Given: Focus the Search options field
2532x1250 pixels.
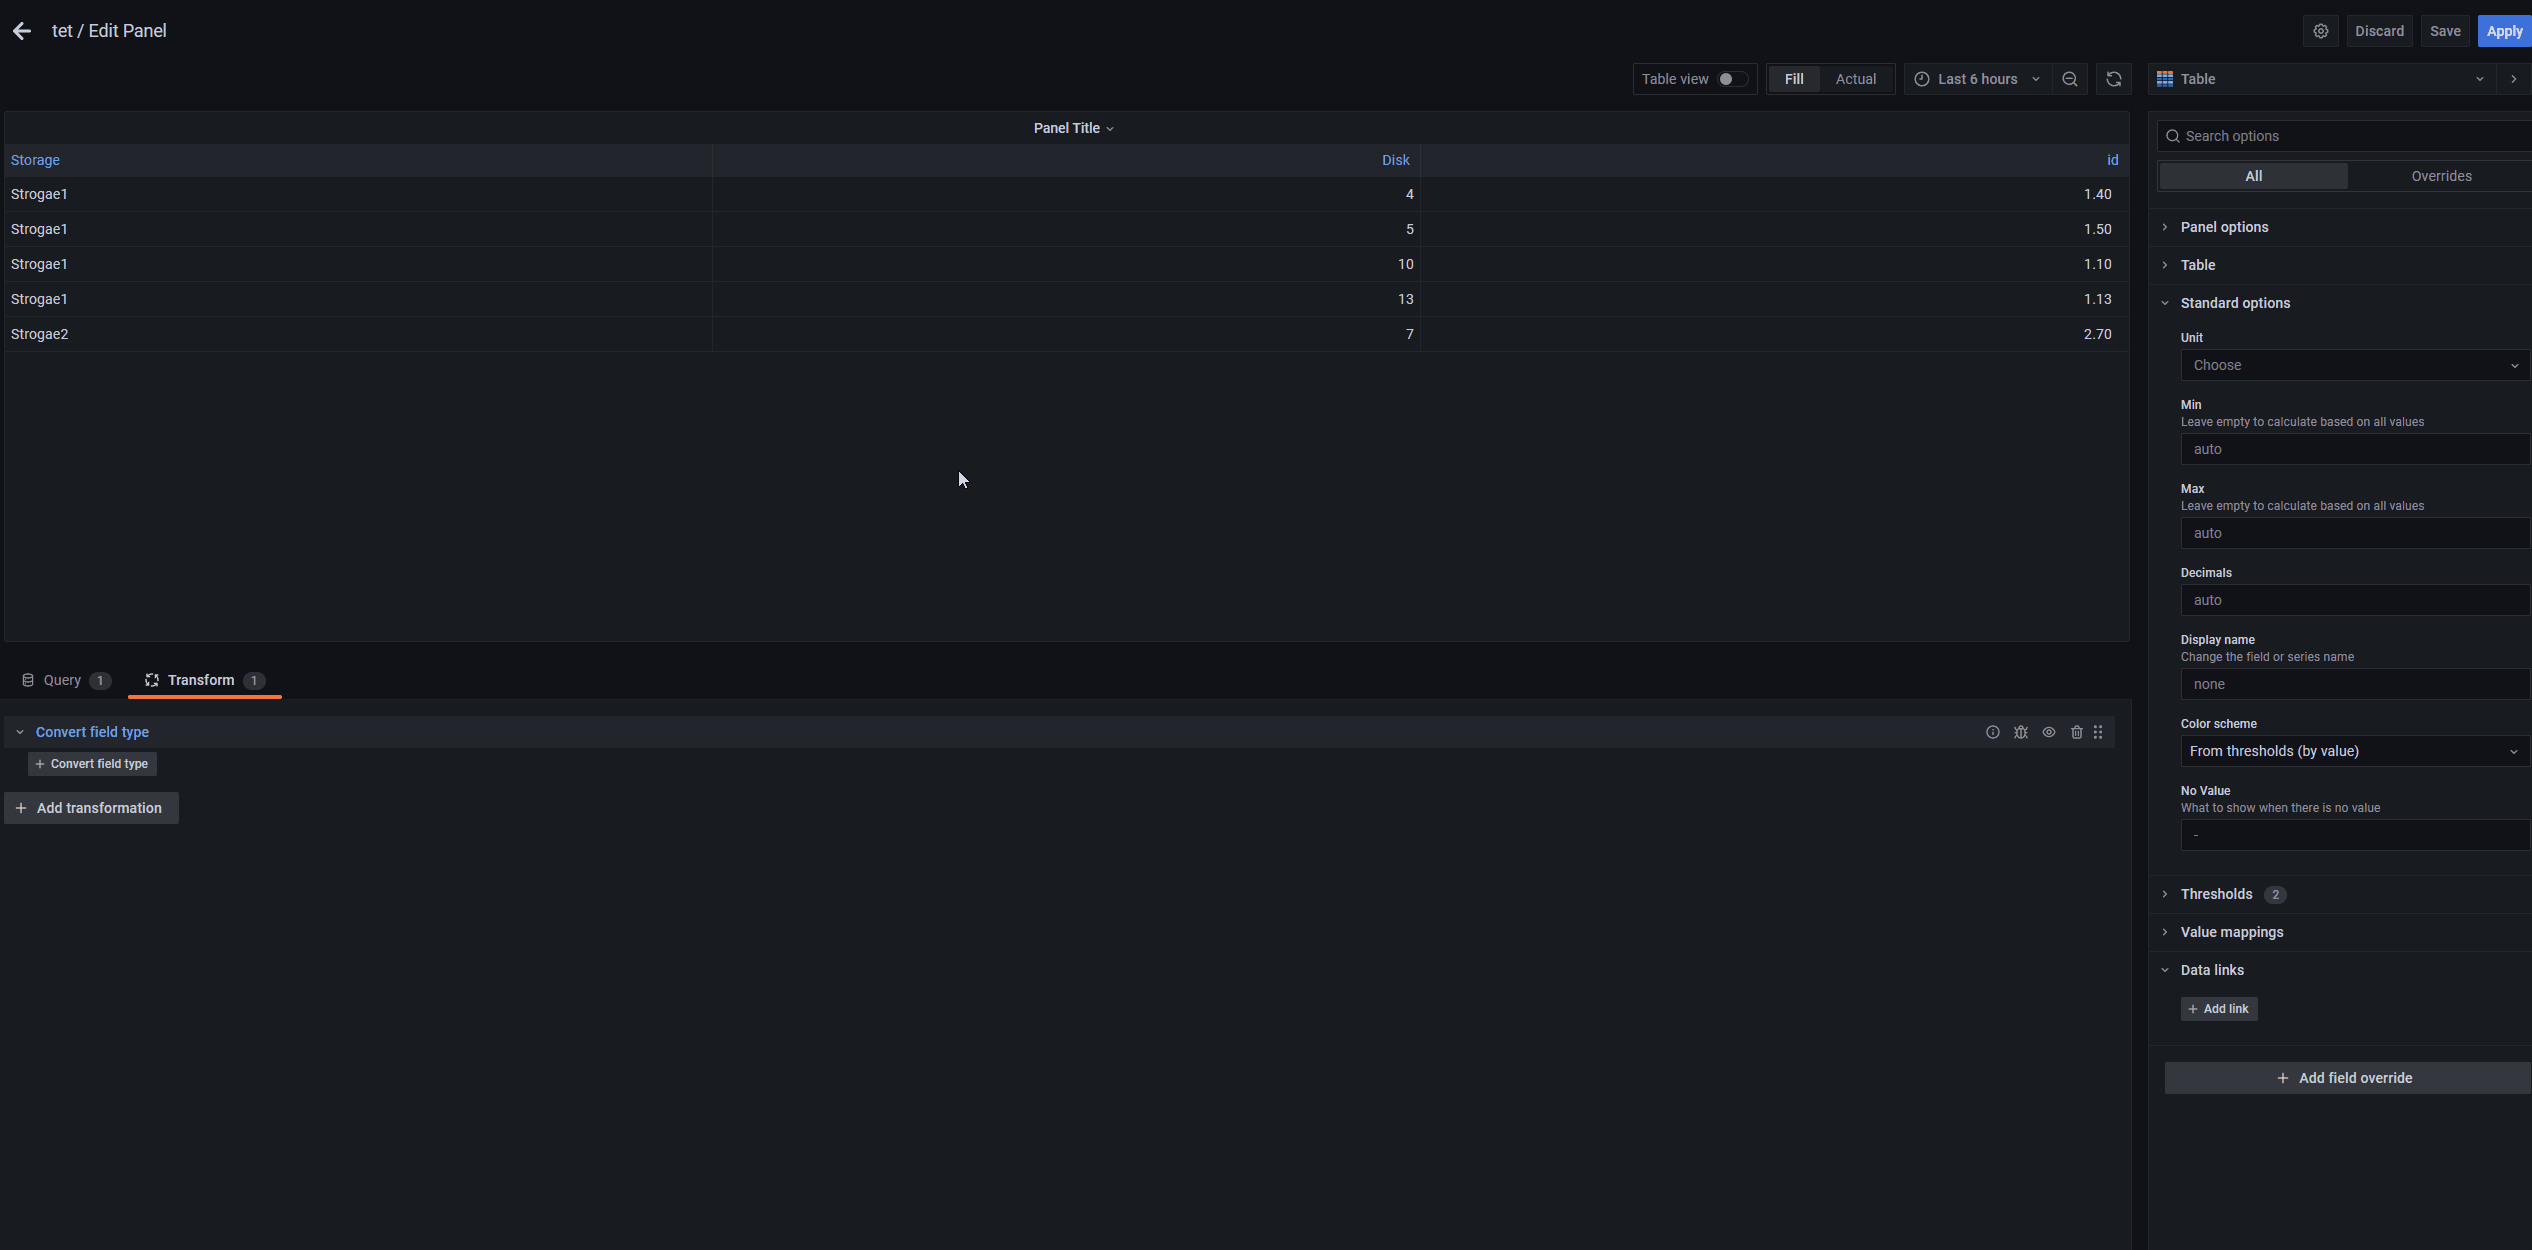Looking at the screenshot, I should pos(2345,136).
